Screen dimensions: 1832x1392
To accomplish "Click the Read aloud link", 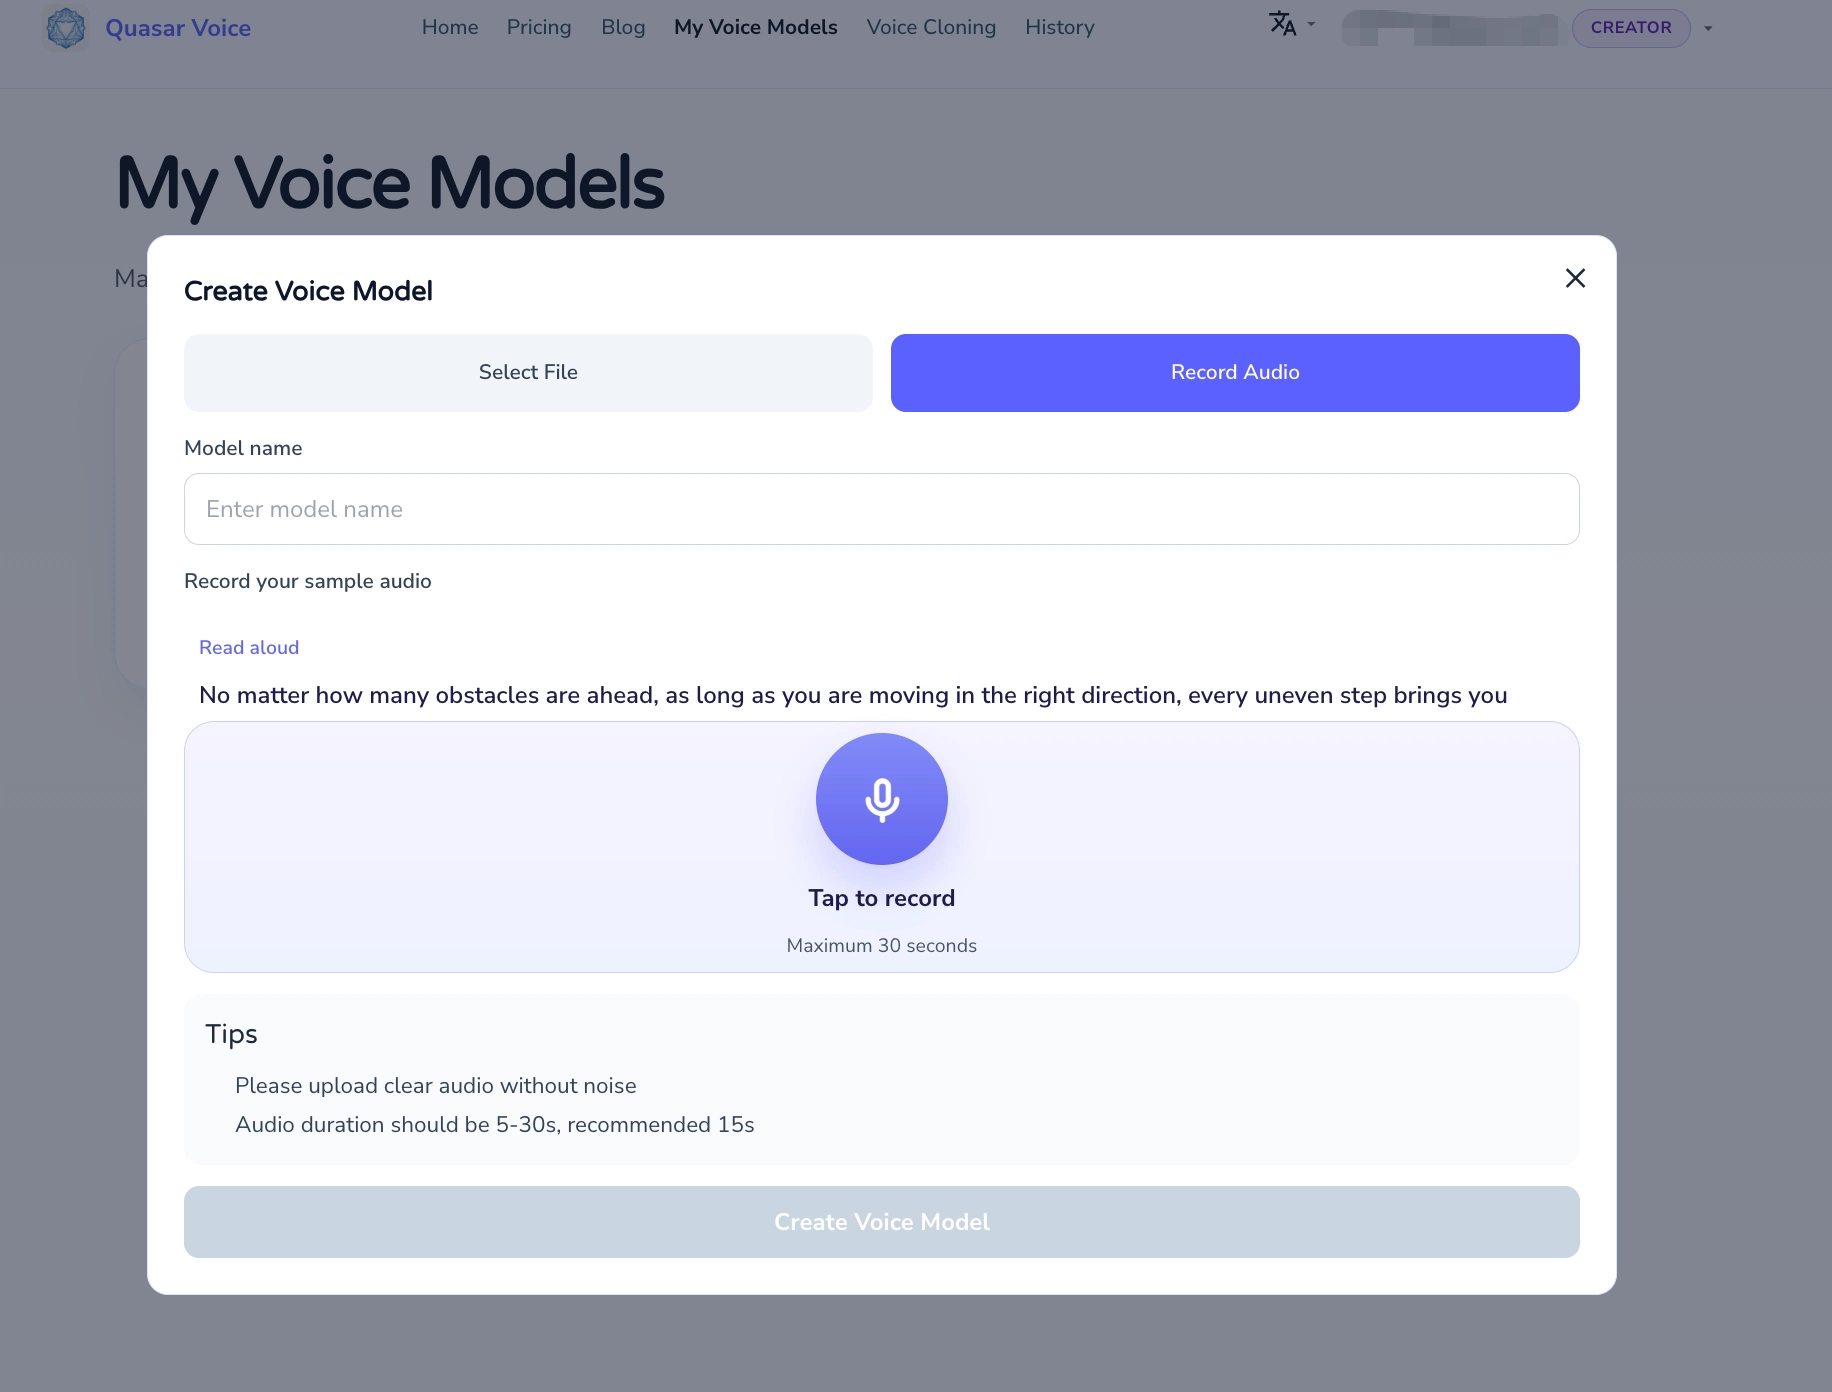I will pyautogui.click(x=248, y=647).
